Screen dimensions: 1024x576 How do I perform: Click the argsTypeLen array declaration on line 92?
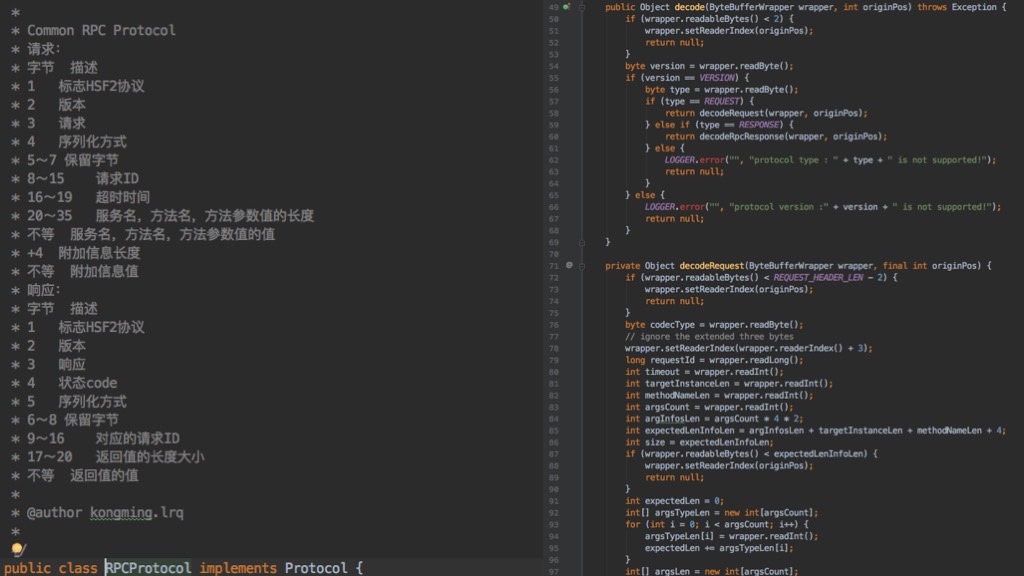coord(682,513)
